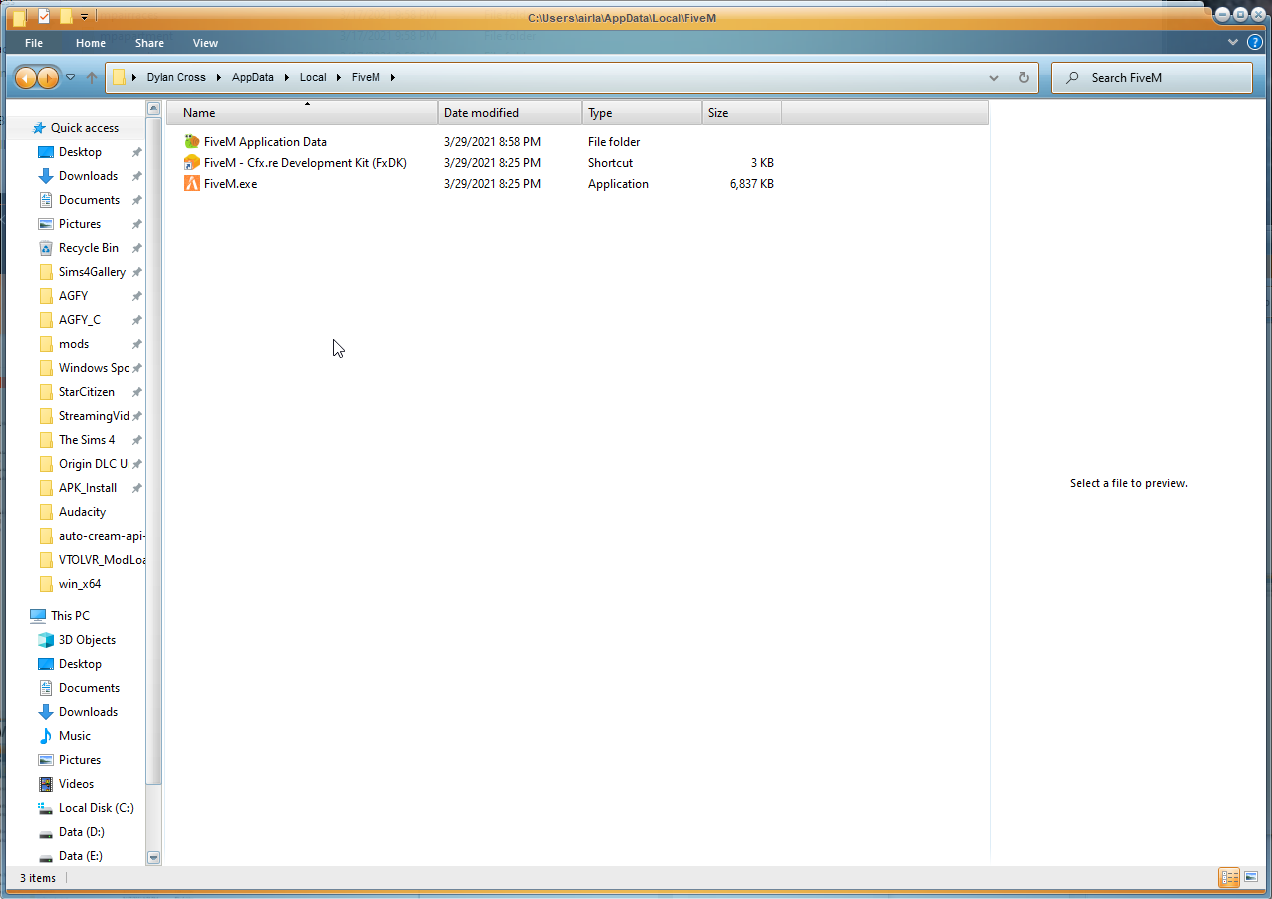Open the address bar history dropdown
Image resolution: width=1272 pixels, height=899 pixels.
993,77
